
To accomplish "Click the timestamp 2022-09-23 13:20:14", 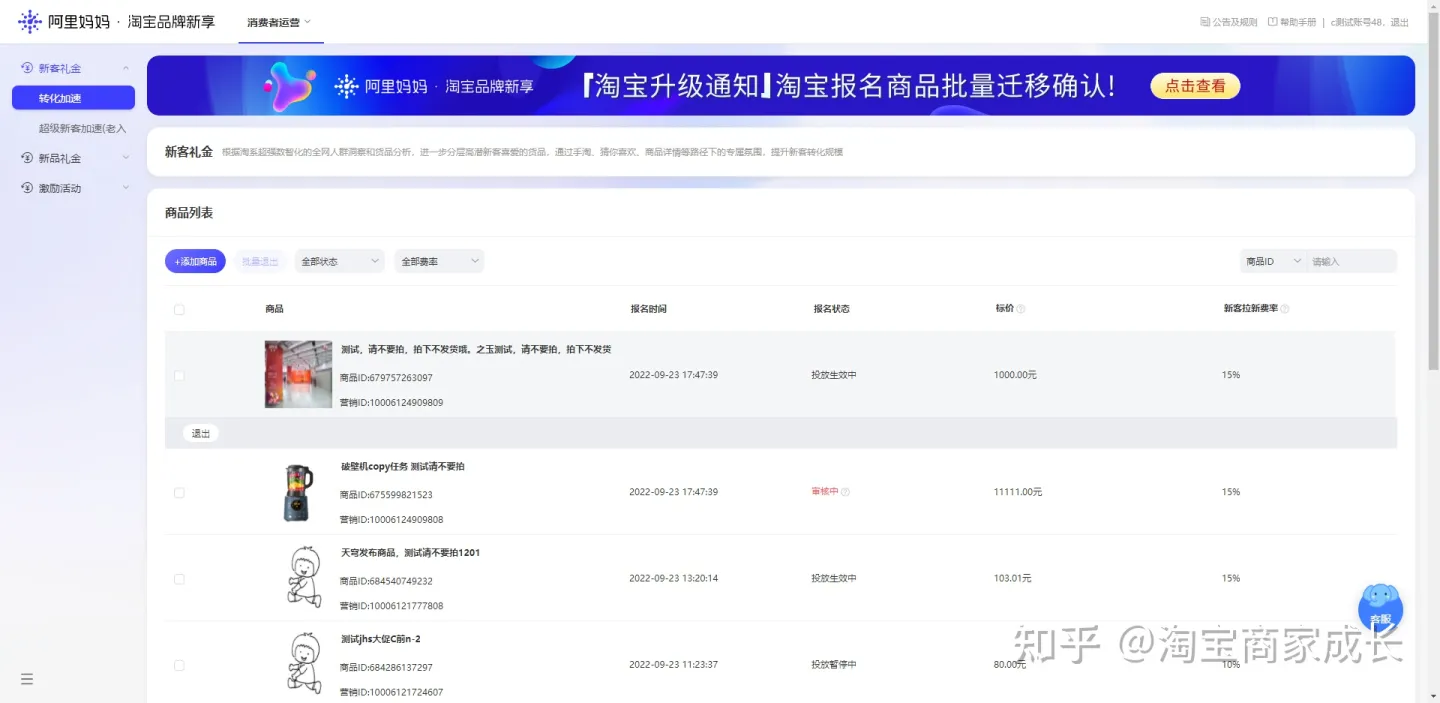I will 673,578.
